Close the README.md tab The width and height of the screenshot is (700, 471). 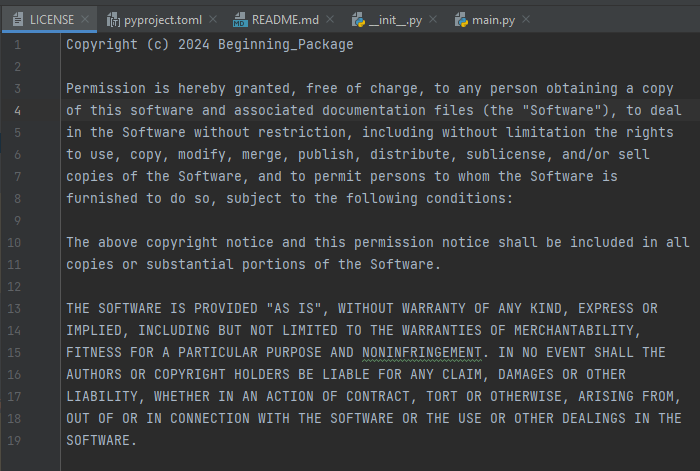330,19
